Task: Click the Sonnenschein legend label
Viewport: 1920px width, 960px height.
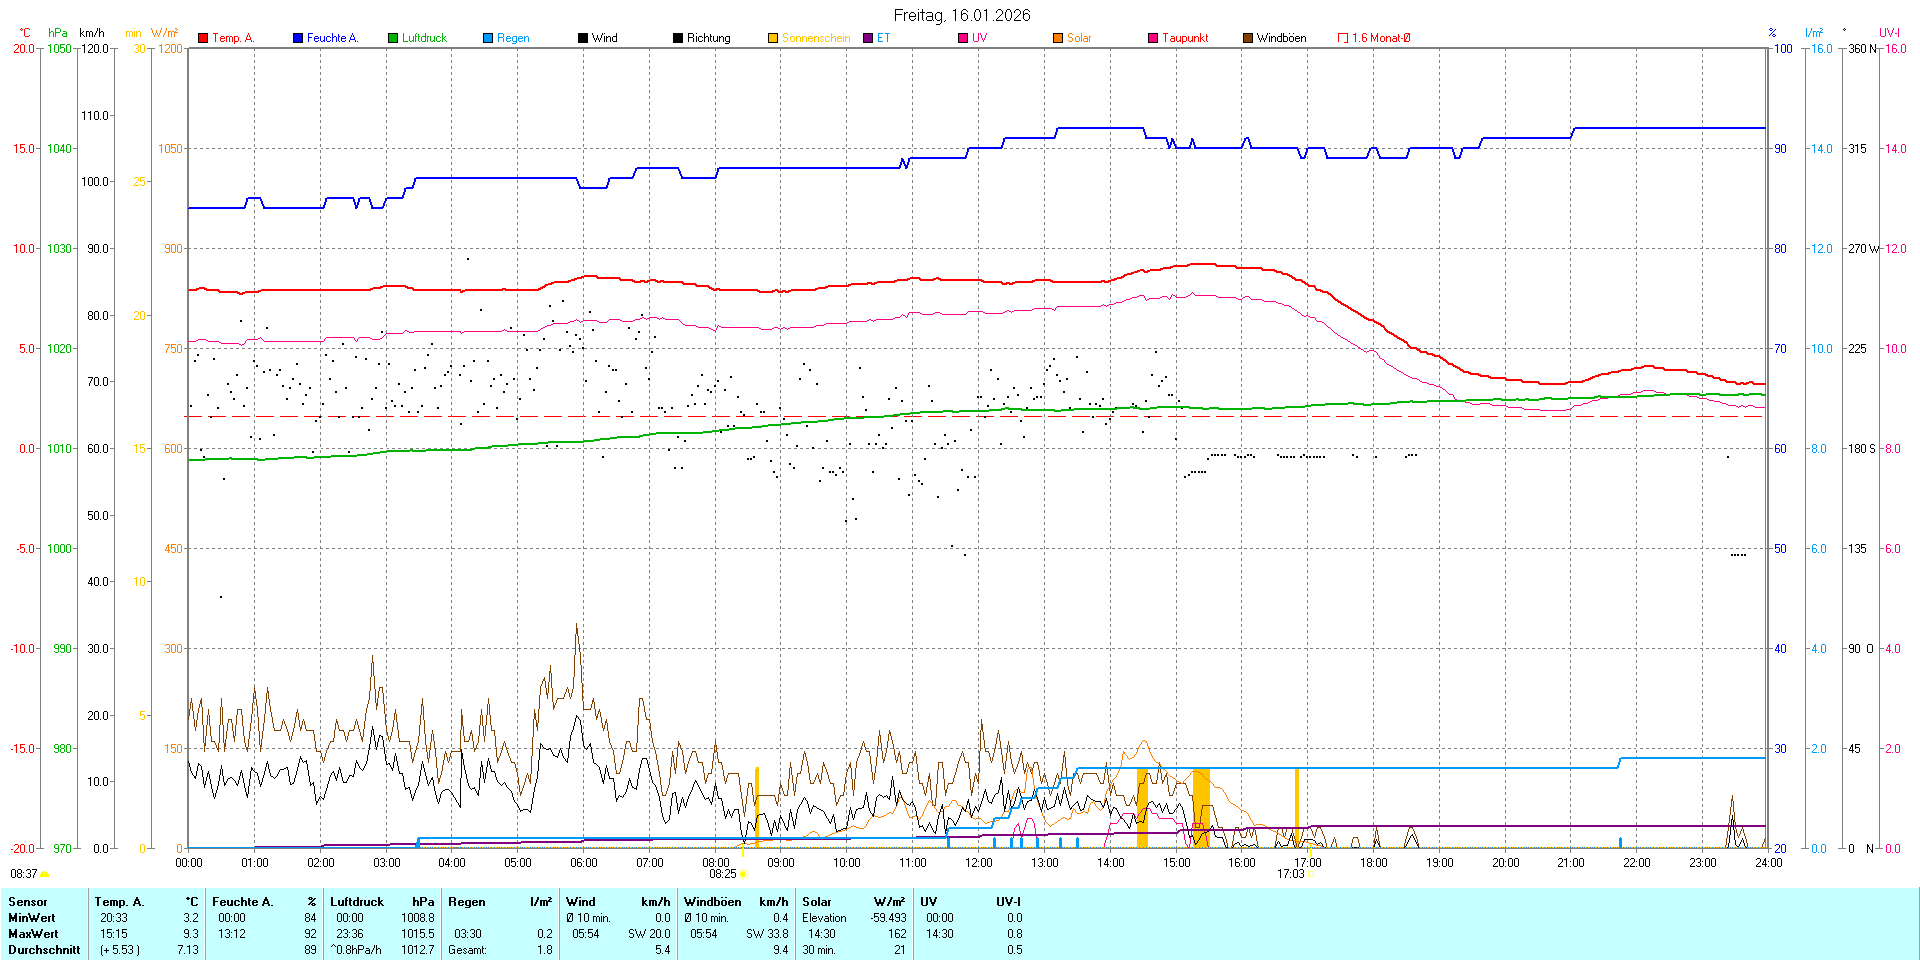Action: [x=816, y=38]
